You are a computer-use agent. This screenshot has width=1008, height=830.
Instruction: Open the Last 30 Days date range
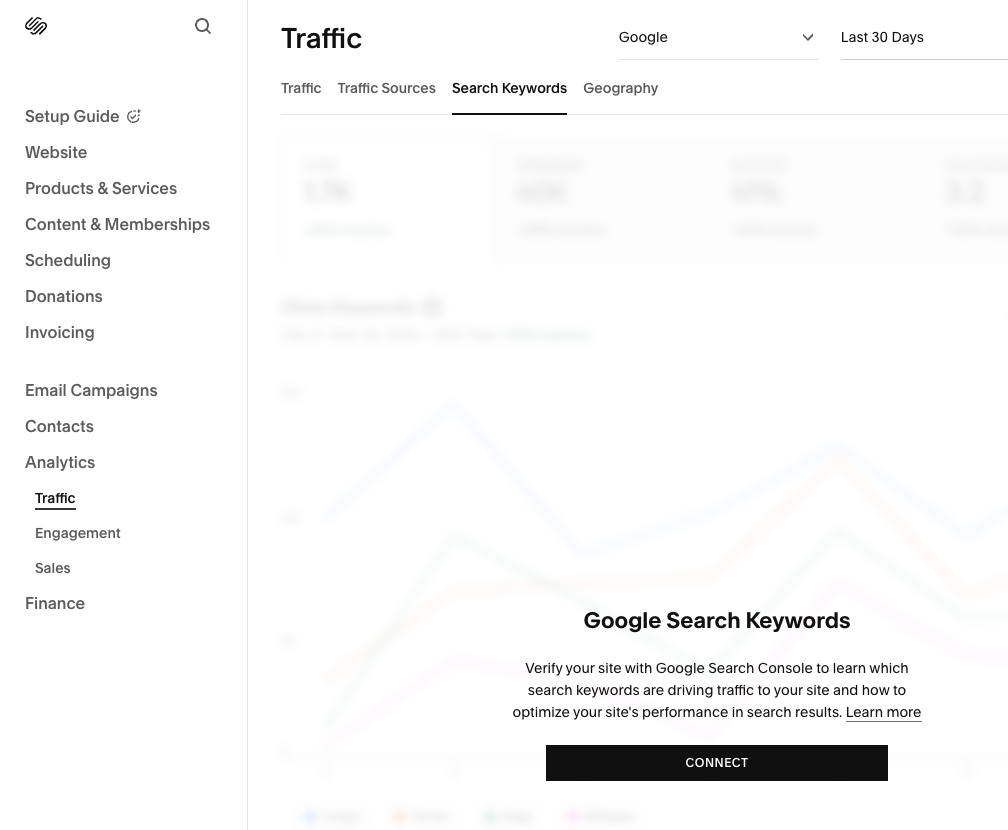point(924,37)
